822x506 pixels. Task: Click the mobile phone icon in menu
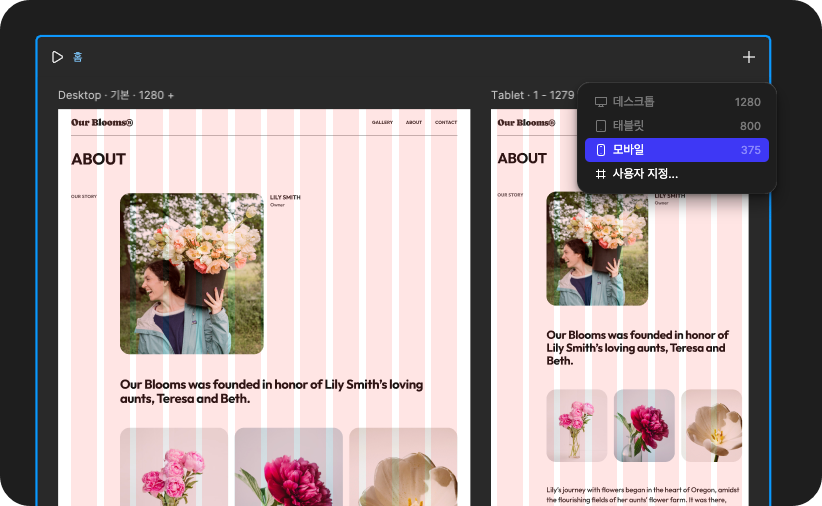tap(601, 150)
